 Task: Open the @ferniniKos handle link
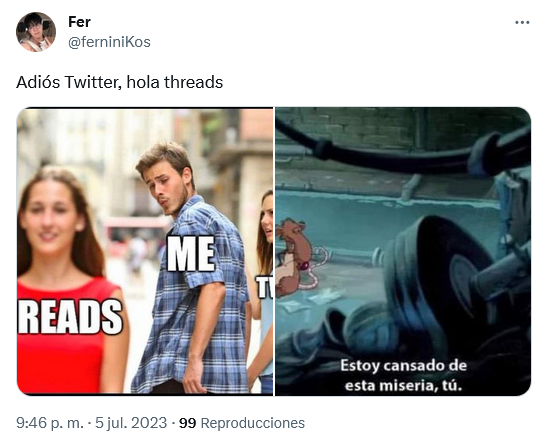pyautogui.click(x=109, y=42)
